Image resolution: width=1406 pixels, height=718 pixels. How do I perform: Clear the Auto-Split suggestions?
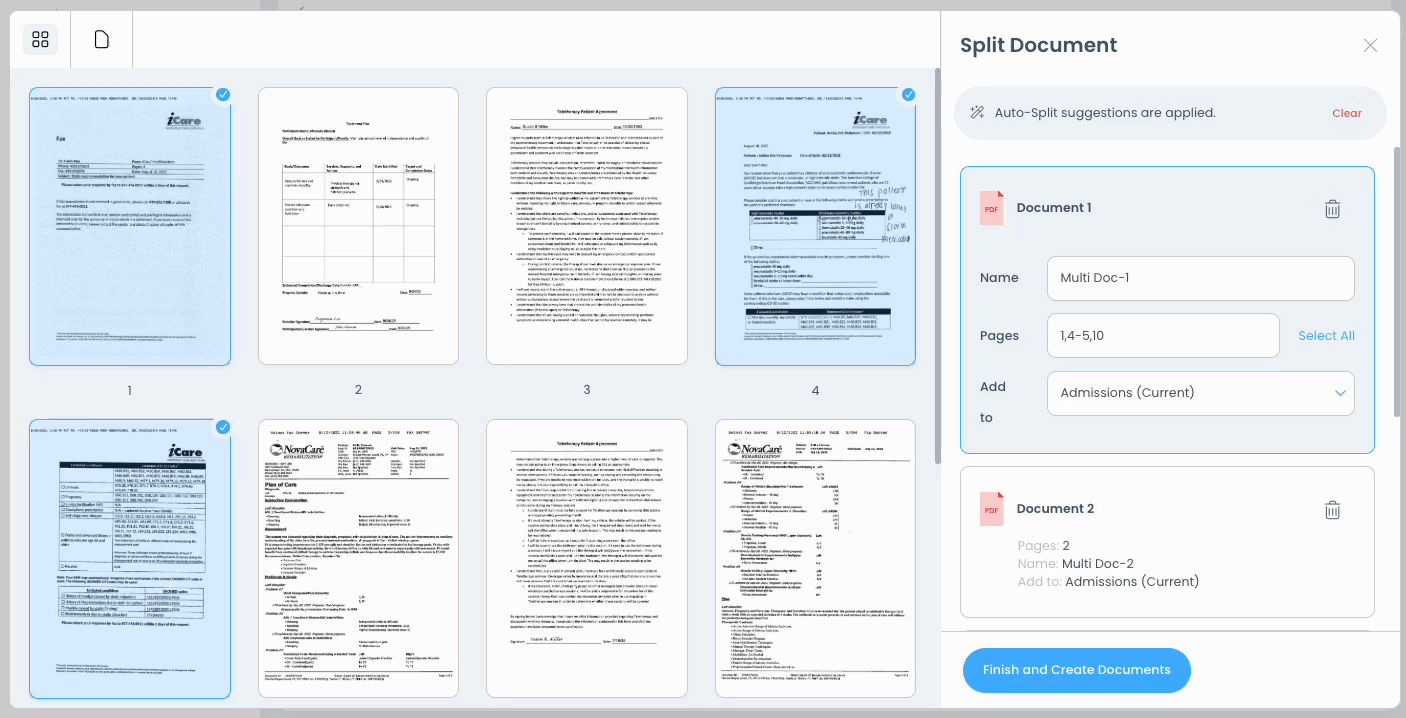(x=1346, y=113)
